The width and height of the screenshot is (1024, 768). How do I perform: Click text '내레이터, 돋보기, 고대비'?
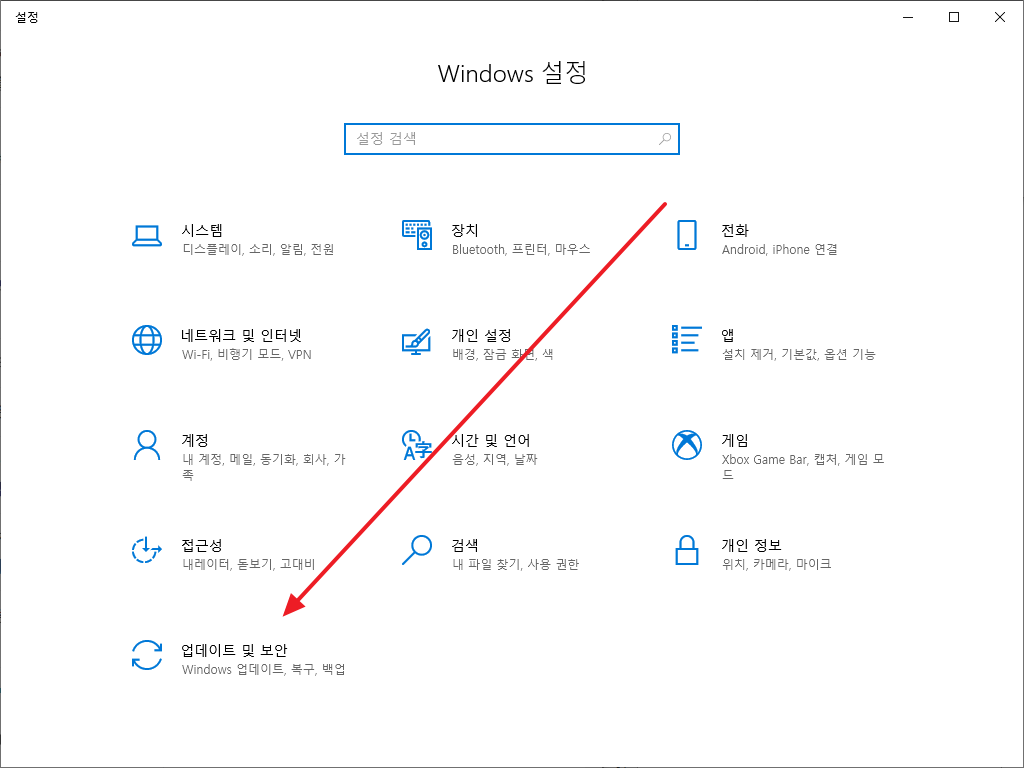pos(249,564)
